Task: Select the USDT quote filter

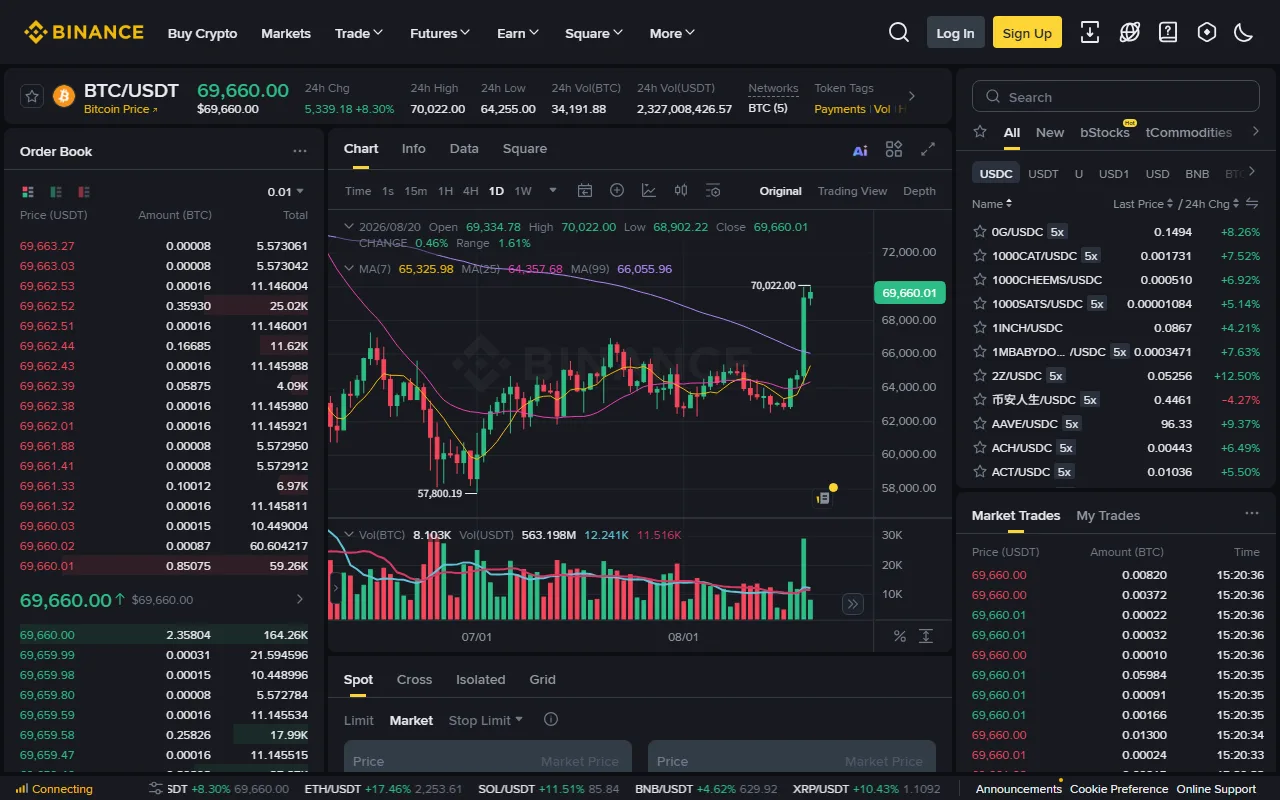Action: pyautogui.click(x=1043, y=173)
